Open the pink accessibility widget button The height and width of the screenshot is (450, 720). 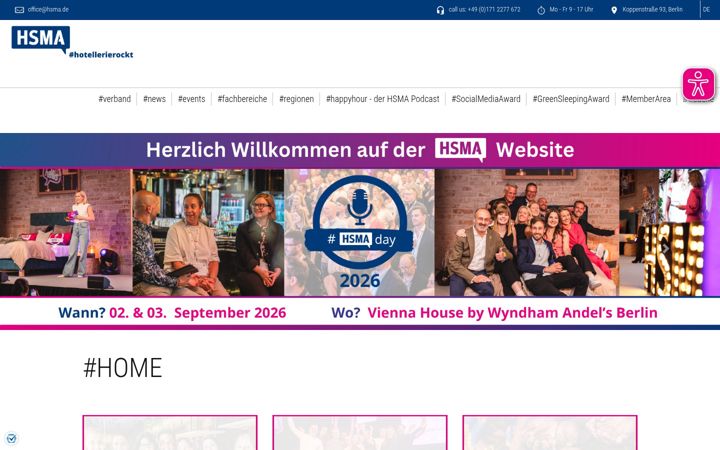click(x=698, y=84)
